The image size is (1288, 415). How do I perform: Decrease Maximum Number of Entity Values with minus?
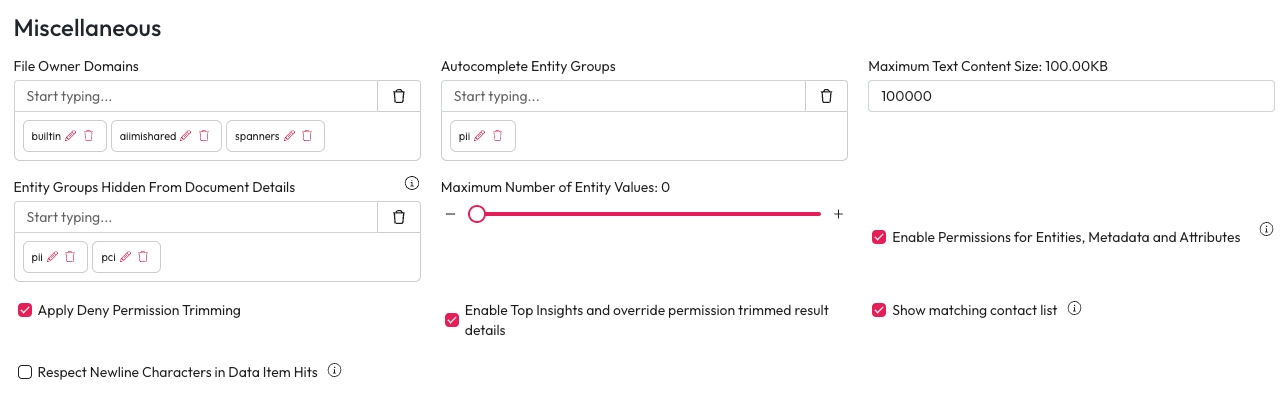[451, 214]
